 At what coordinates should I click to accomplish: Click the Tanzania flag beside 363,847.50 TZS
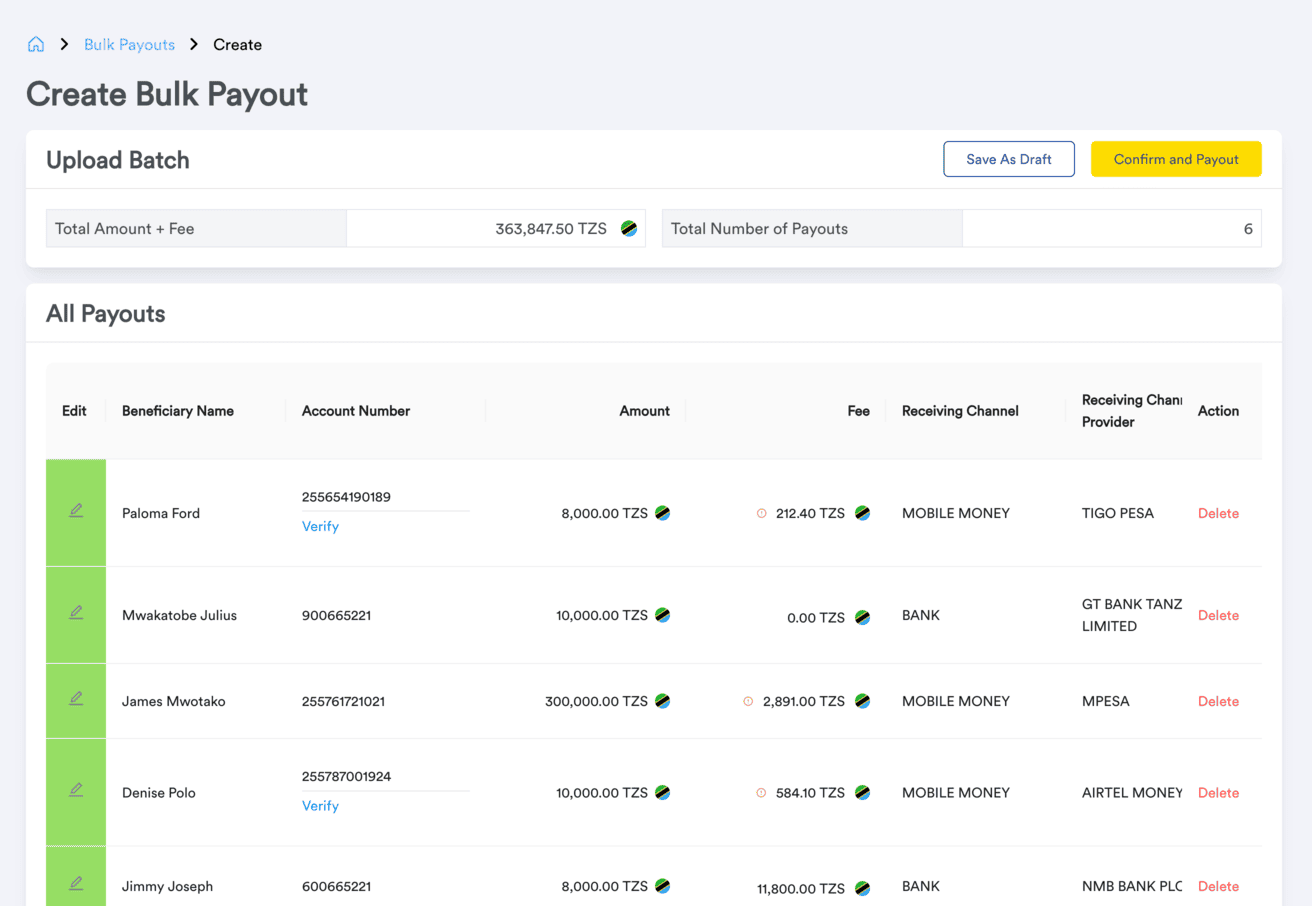629,229
